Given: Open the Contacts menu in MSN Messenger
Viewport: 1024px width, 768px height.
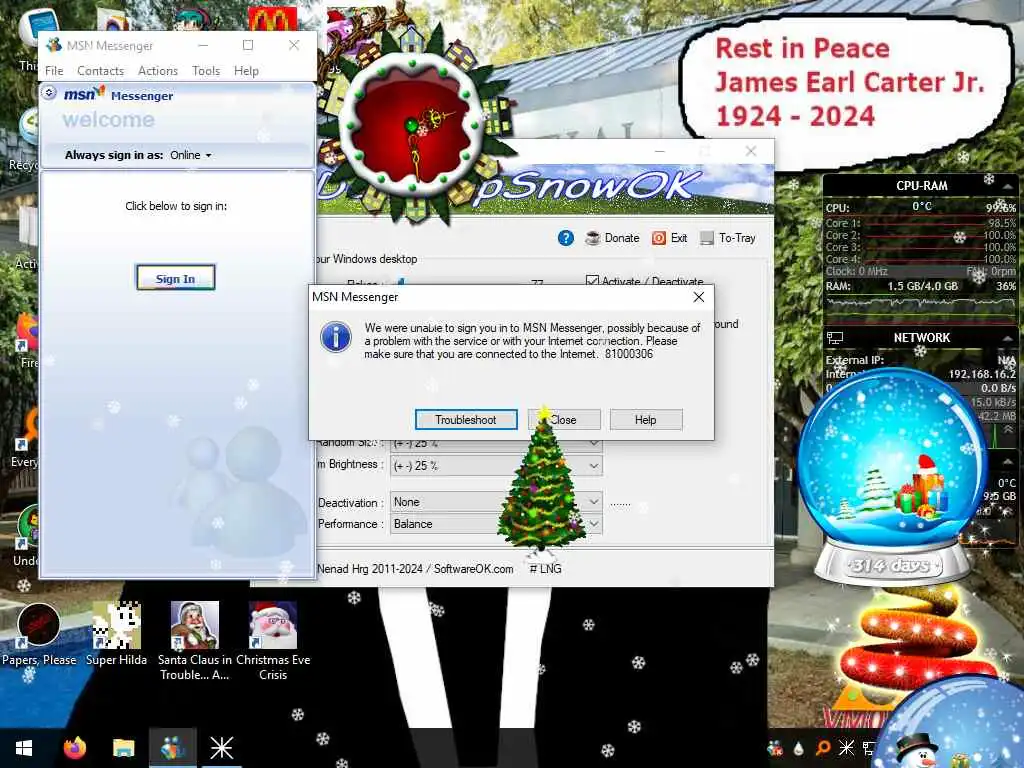Looking at the screenshot, I should [100, 71].
